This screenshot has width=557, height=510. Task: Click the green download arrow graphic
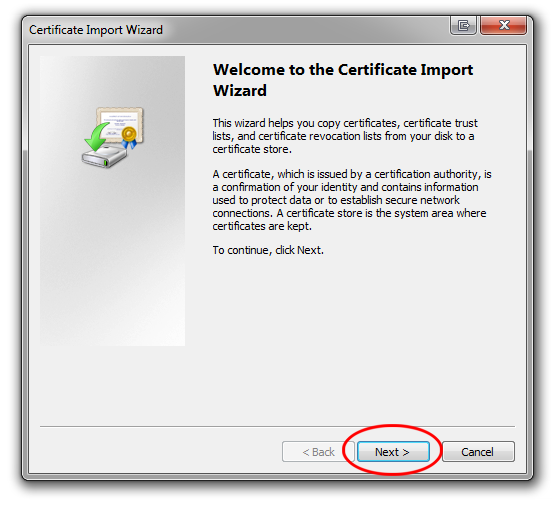(97, 137)
